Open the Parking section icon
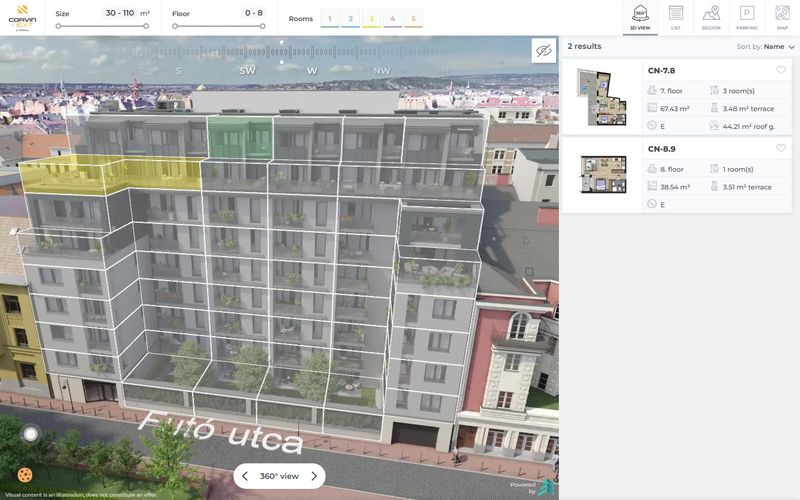Viewport: 800px width, 500px height. coord(746,17)
